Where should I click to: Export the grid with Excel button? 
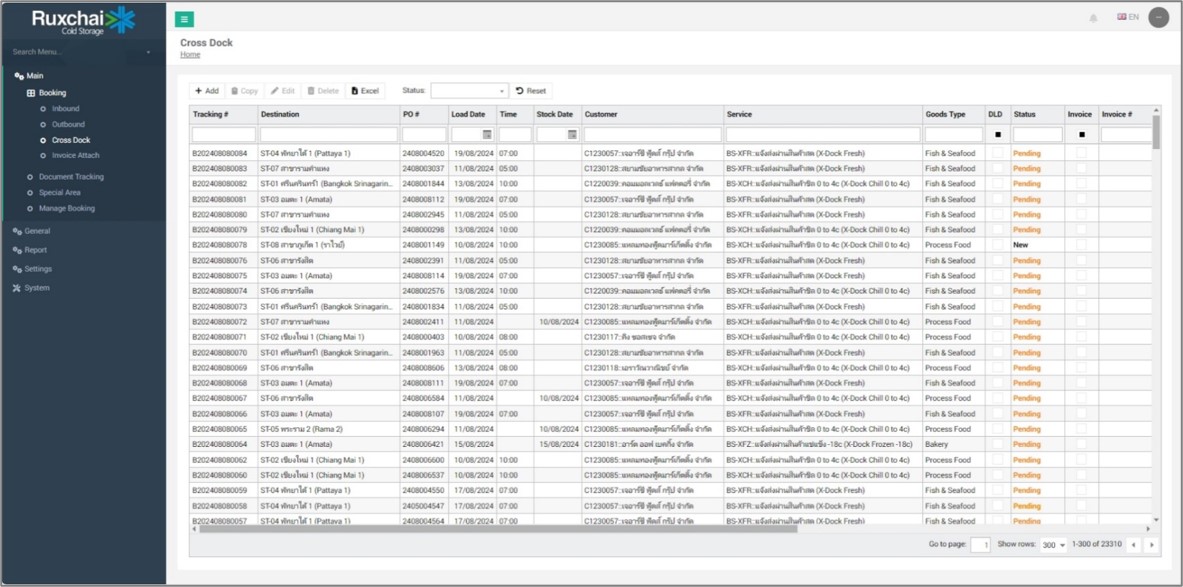point(365,91)
